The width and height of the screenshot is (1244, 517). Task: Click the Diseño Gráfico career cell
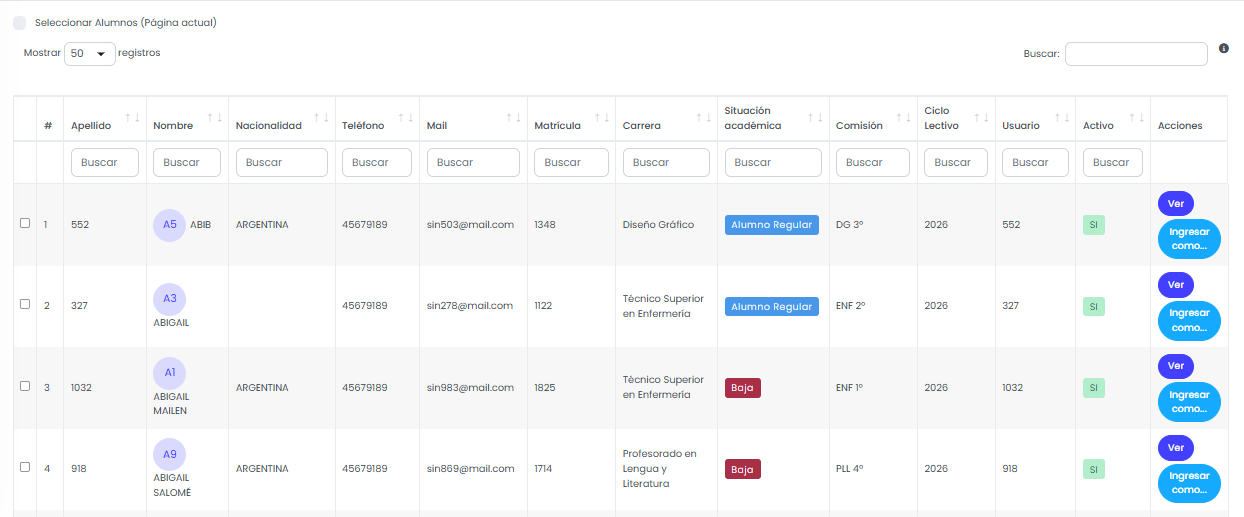tap(658, 225)
